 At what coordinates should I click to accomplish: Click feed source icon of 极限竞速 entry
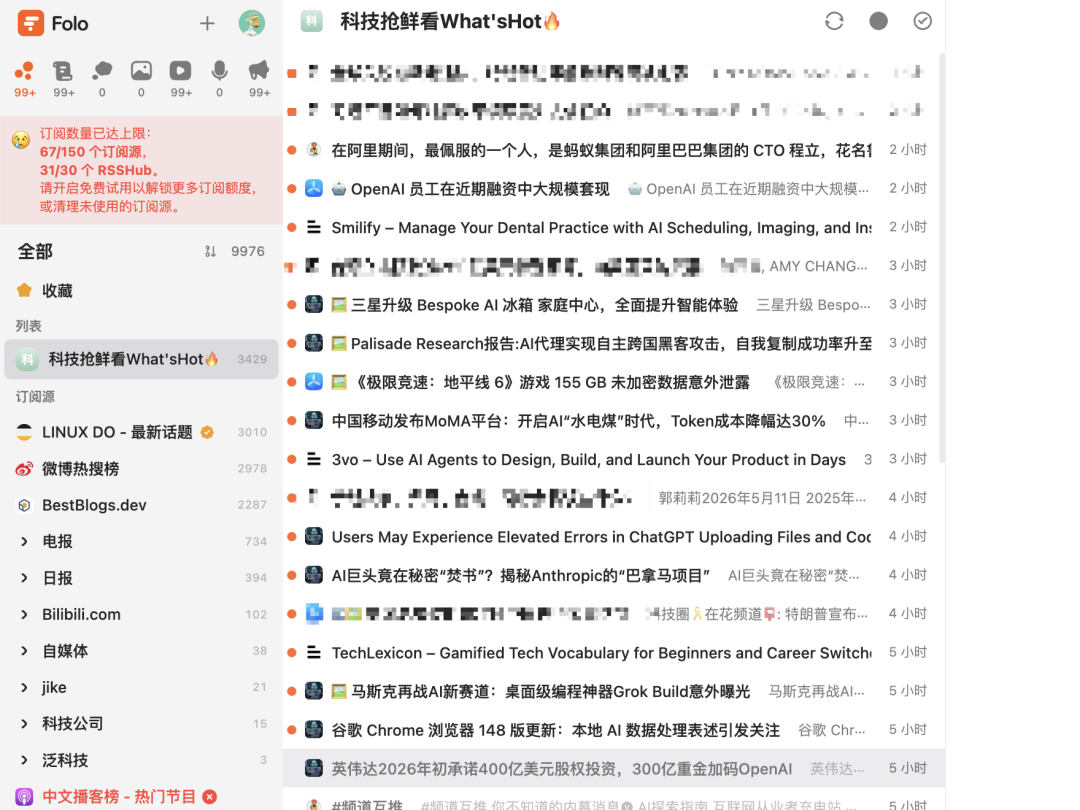pyautogui.click(x=313, y=381)
